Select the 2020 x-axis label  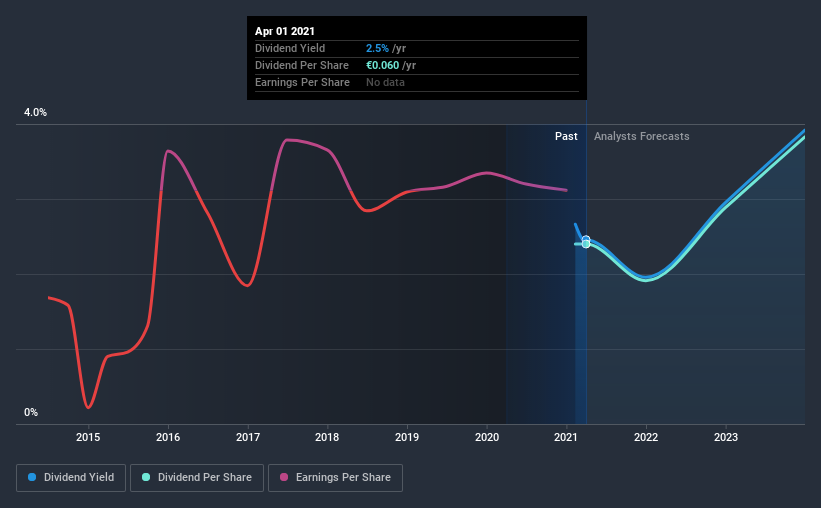click(487, 437)
